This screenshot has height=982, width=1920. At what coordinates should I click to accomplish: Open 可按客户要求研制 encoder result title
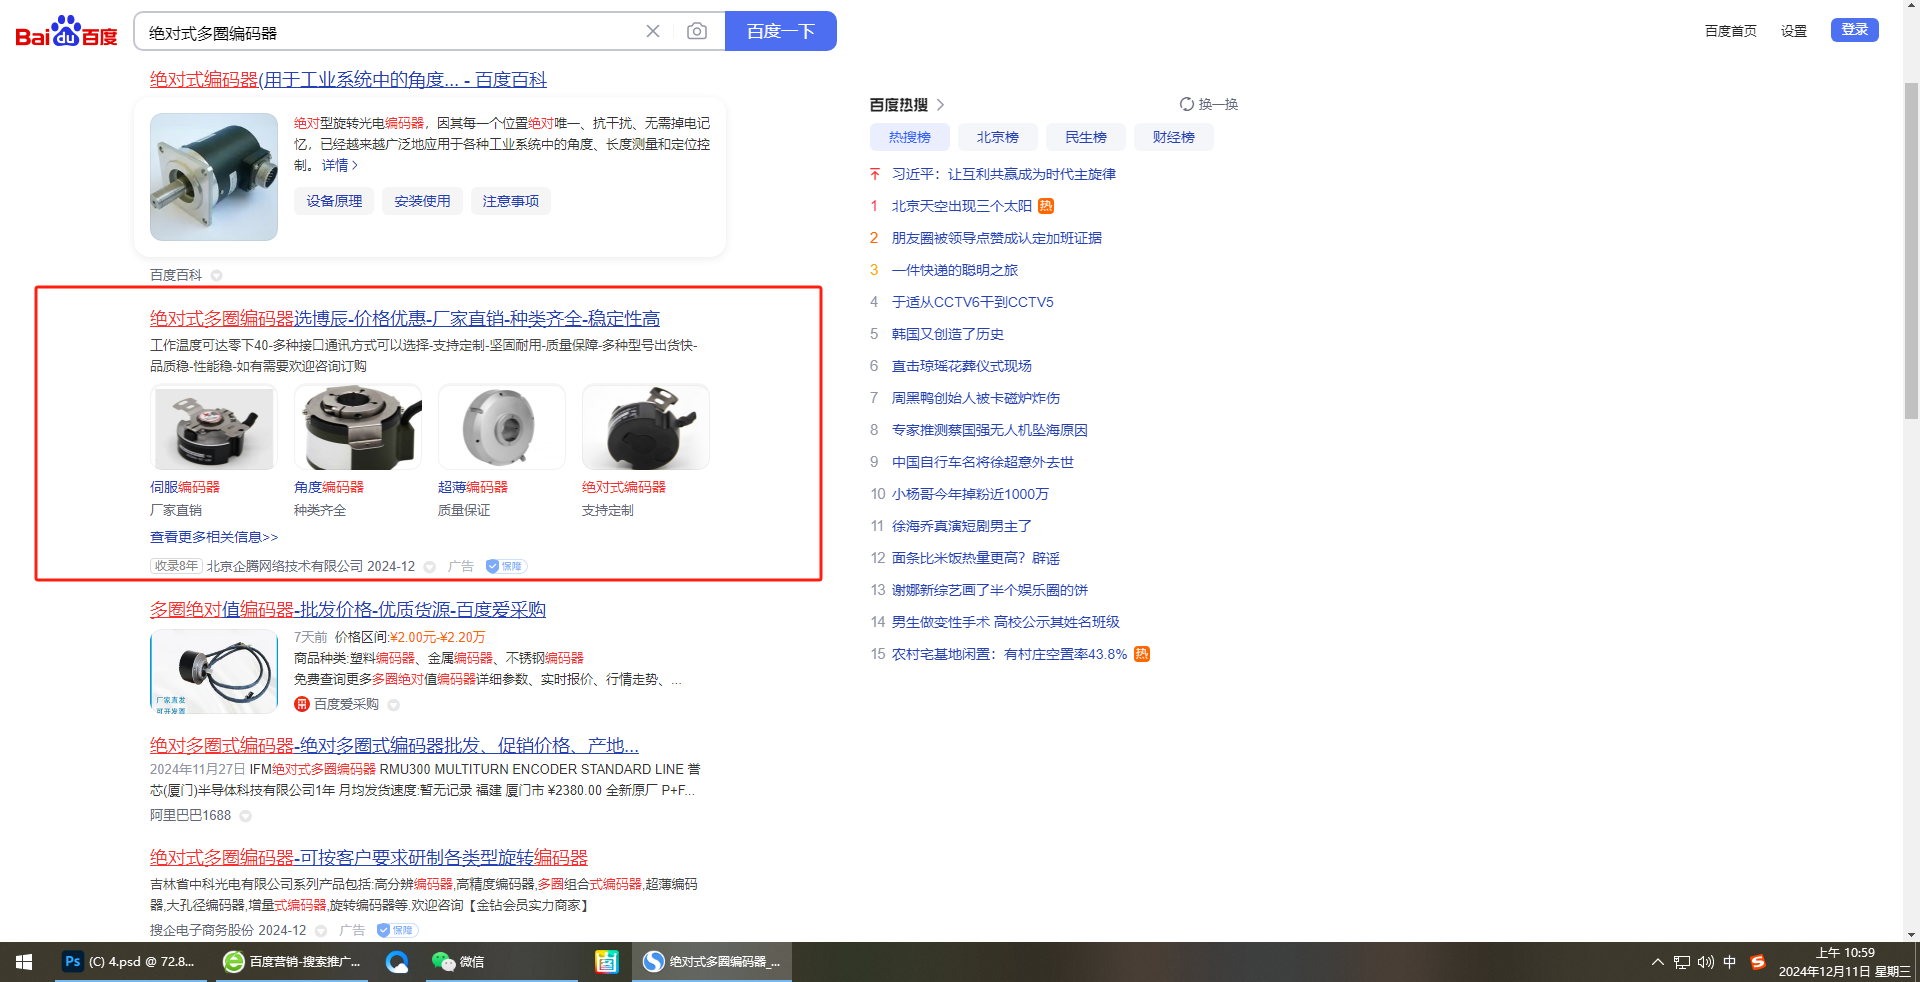point(369,858)
